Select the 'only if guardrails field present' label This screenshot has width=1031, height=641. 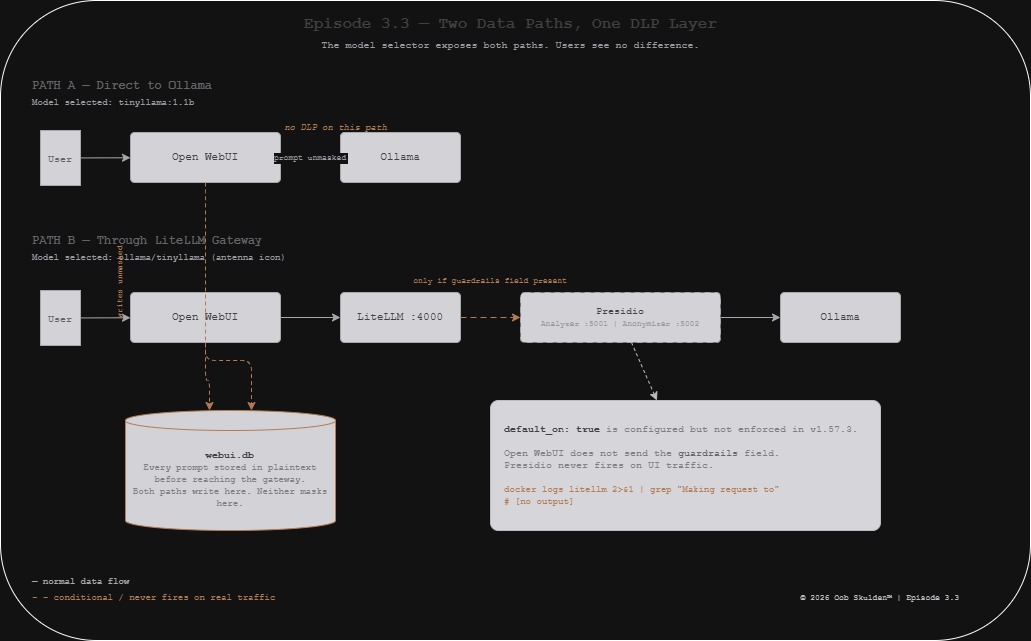pyautogui.click(x=490, y=281)
